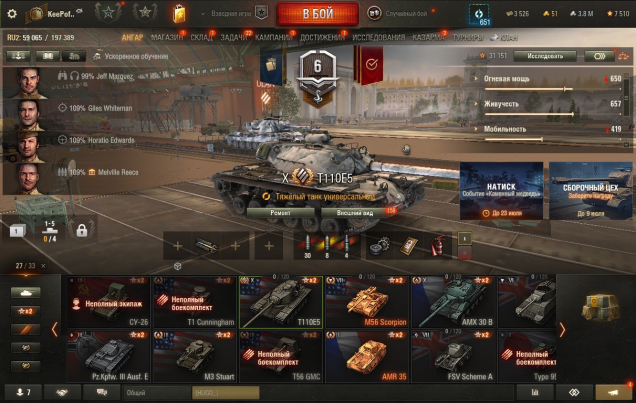Image resolution: width=636 pixels, height=403 pixels.
Task: Toggle accelerated crew training
Action: click(x=131, y=56)
